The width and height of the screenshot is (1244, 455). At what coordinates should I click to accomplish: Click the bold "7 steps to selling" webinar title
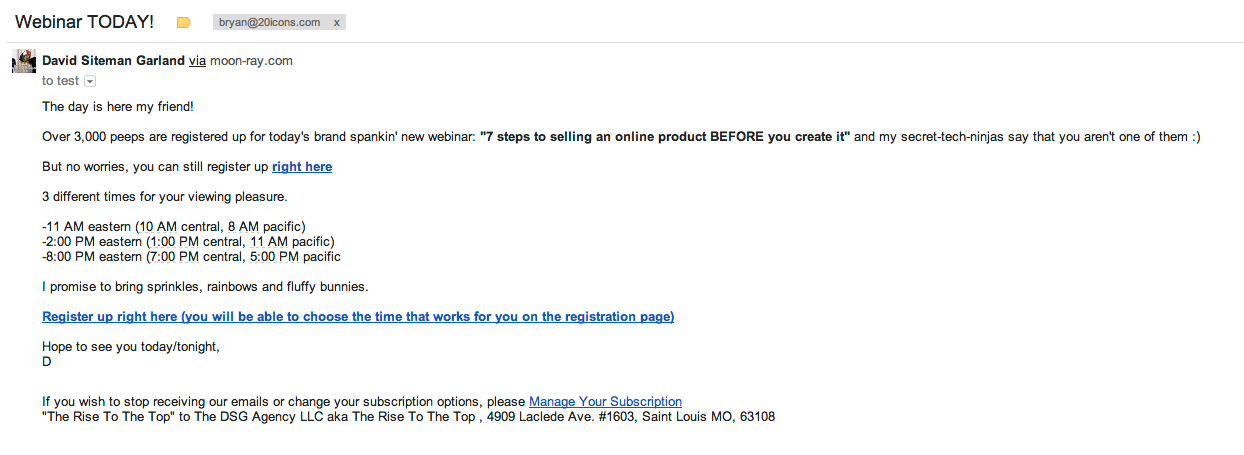pyautogui.click(x=665, y=137)
